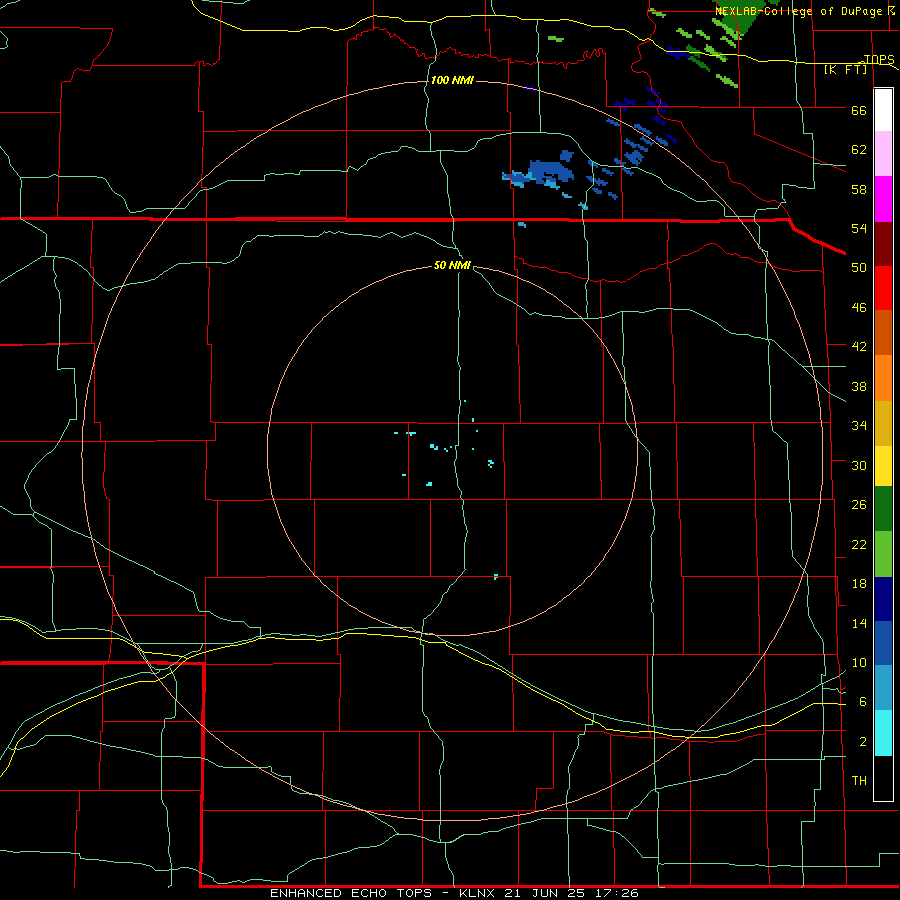
Task: Click the dark orange legend swatch
Action: pyautogui.click(x=883, y=332)
